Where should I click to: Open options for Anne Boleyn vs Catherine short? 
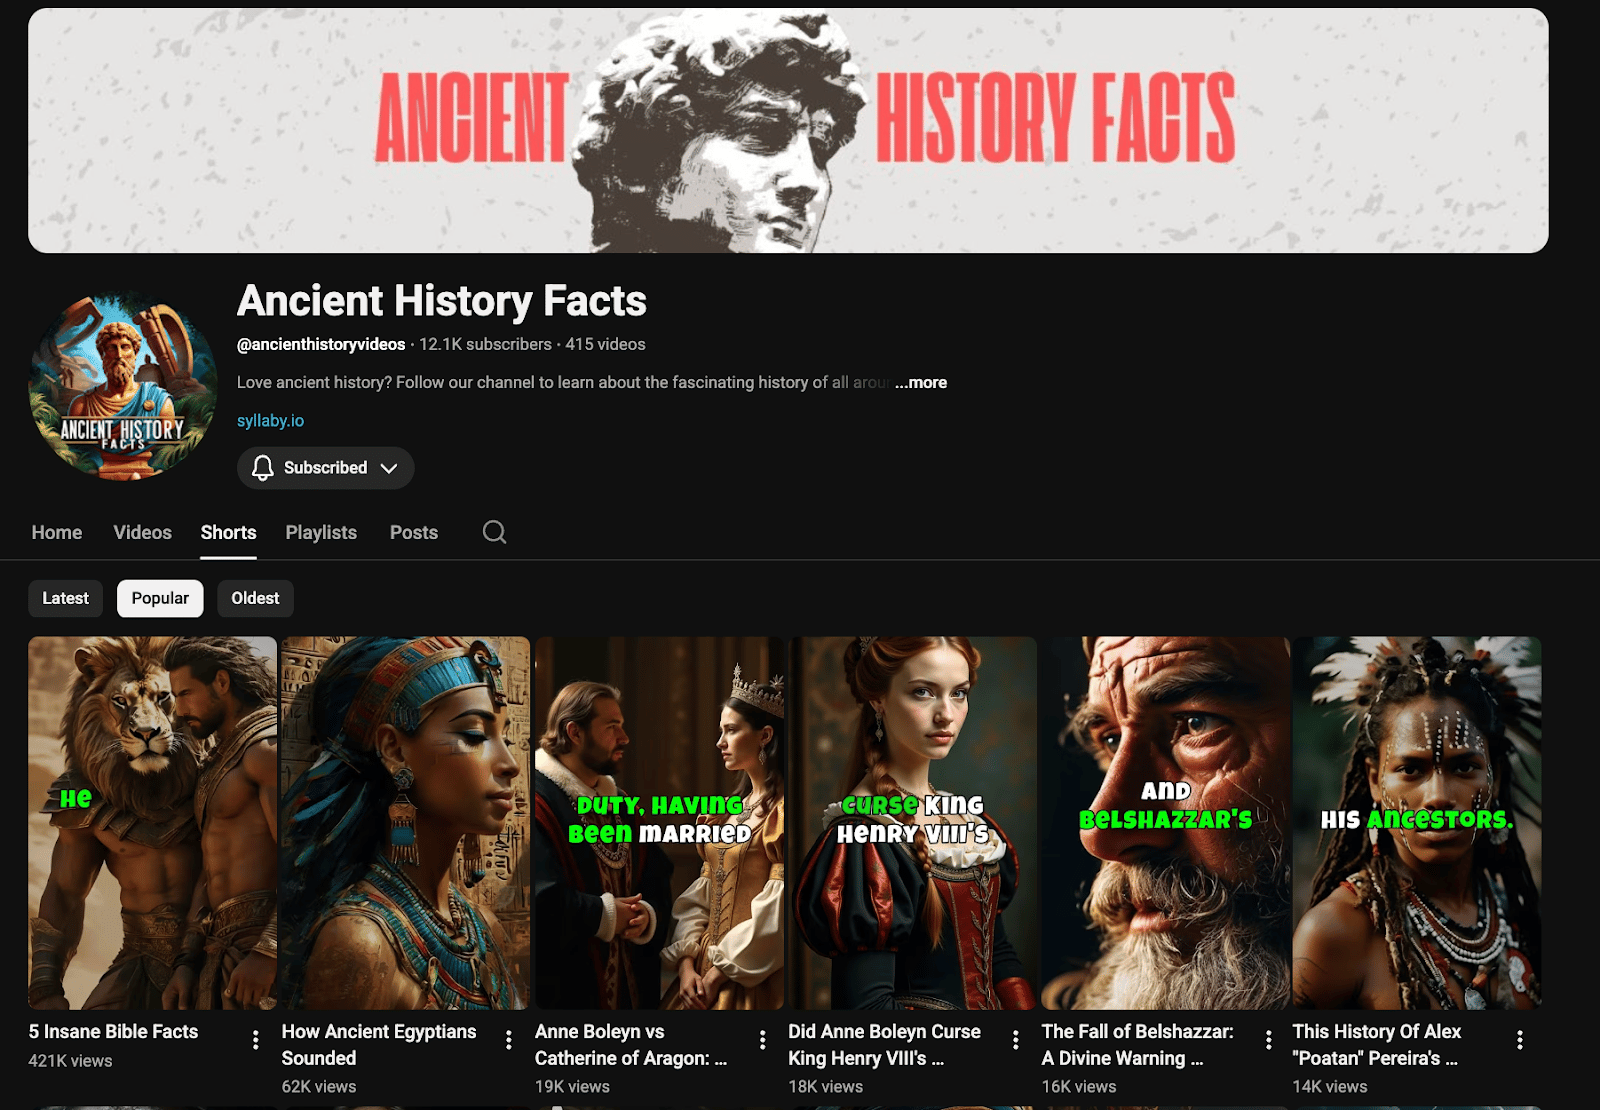coord(762,1040)
